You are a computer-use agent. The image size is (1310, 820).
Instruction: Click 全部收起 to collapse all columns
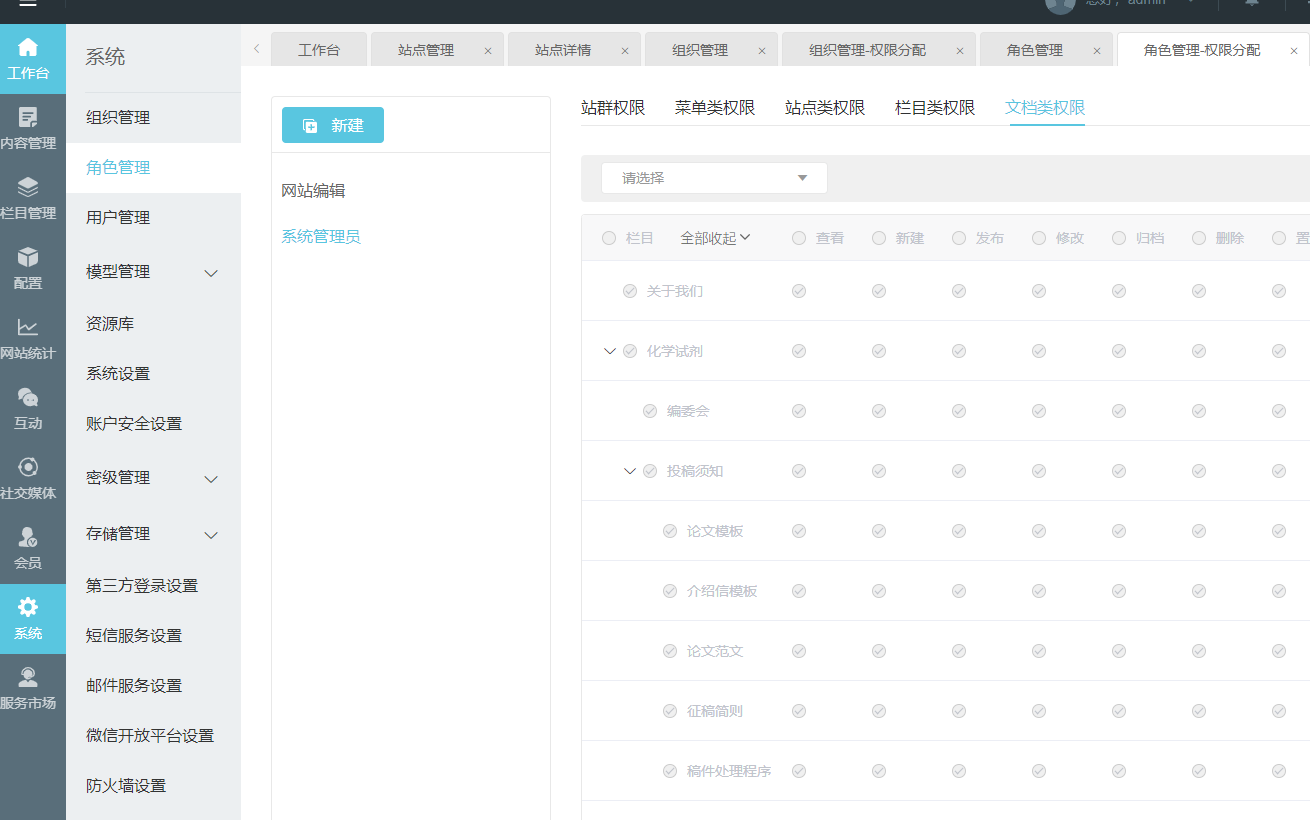(x=715, y=238)
